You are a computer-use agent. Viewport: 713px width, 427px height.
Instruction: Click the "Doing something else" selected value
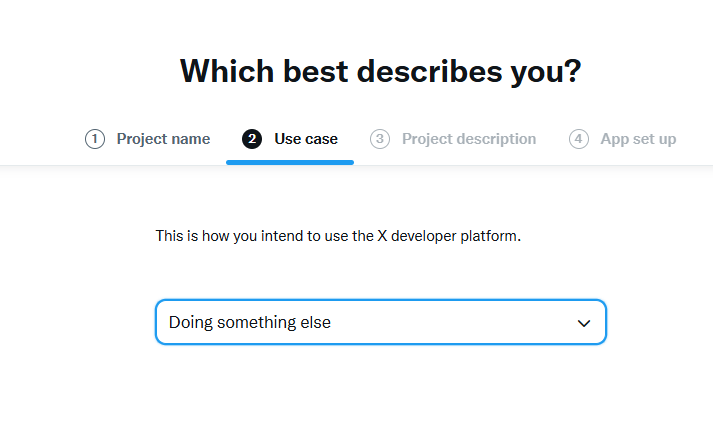pos(250,322)
